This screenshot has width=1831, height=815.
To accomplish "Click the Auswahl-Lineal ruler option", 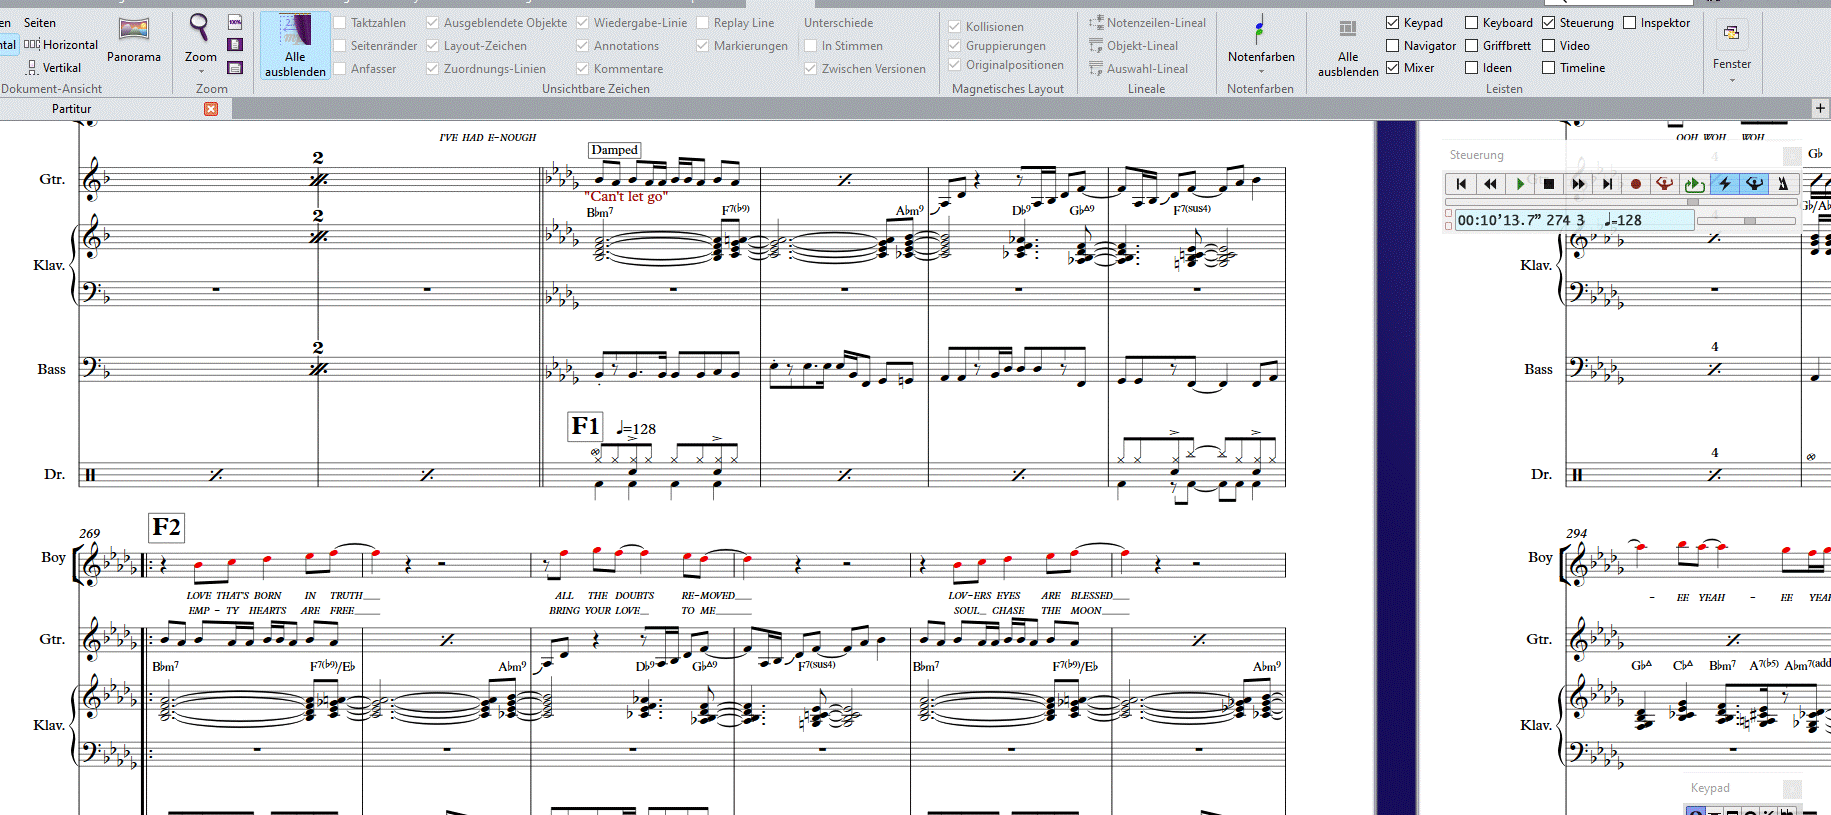I will 1138,69.
